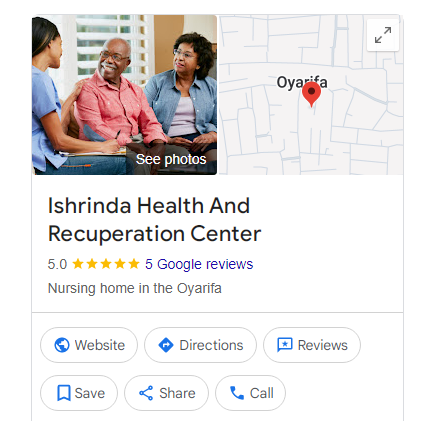437x421 pixels.
Task: Open the 5 Google reviews link
Action: [x=199, y=264]
